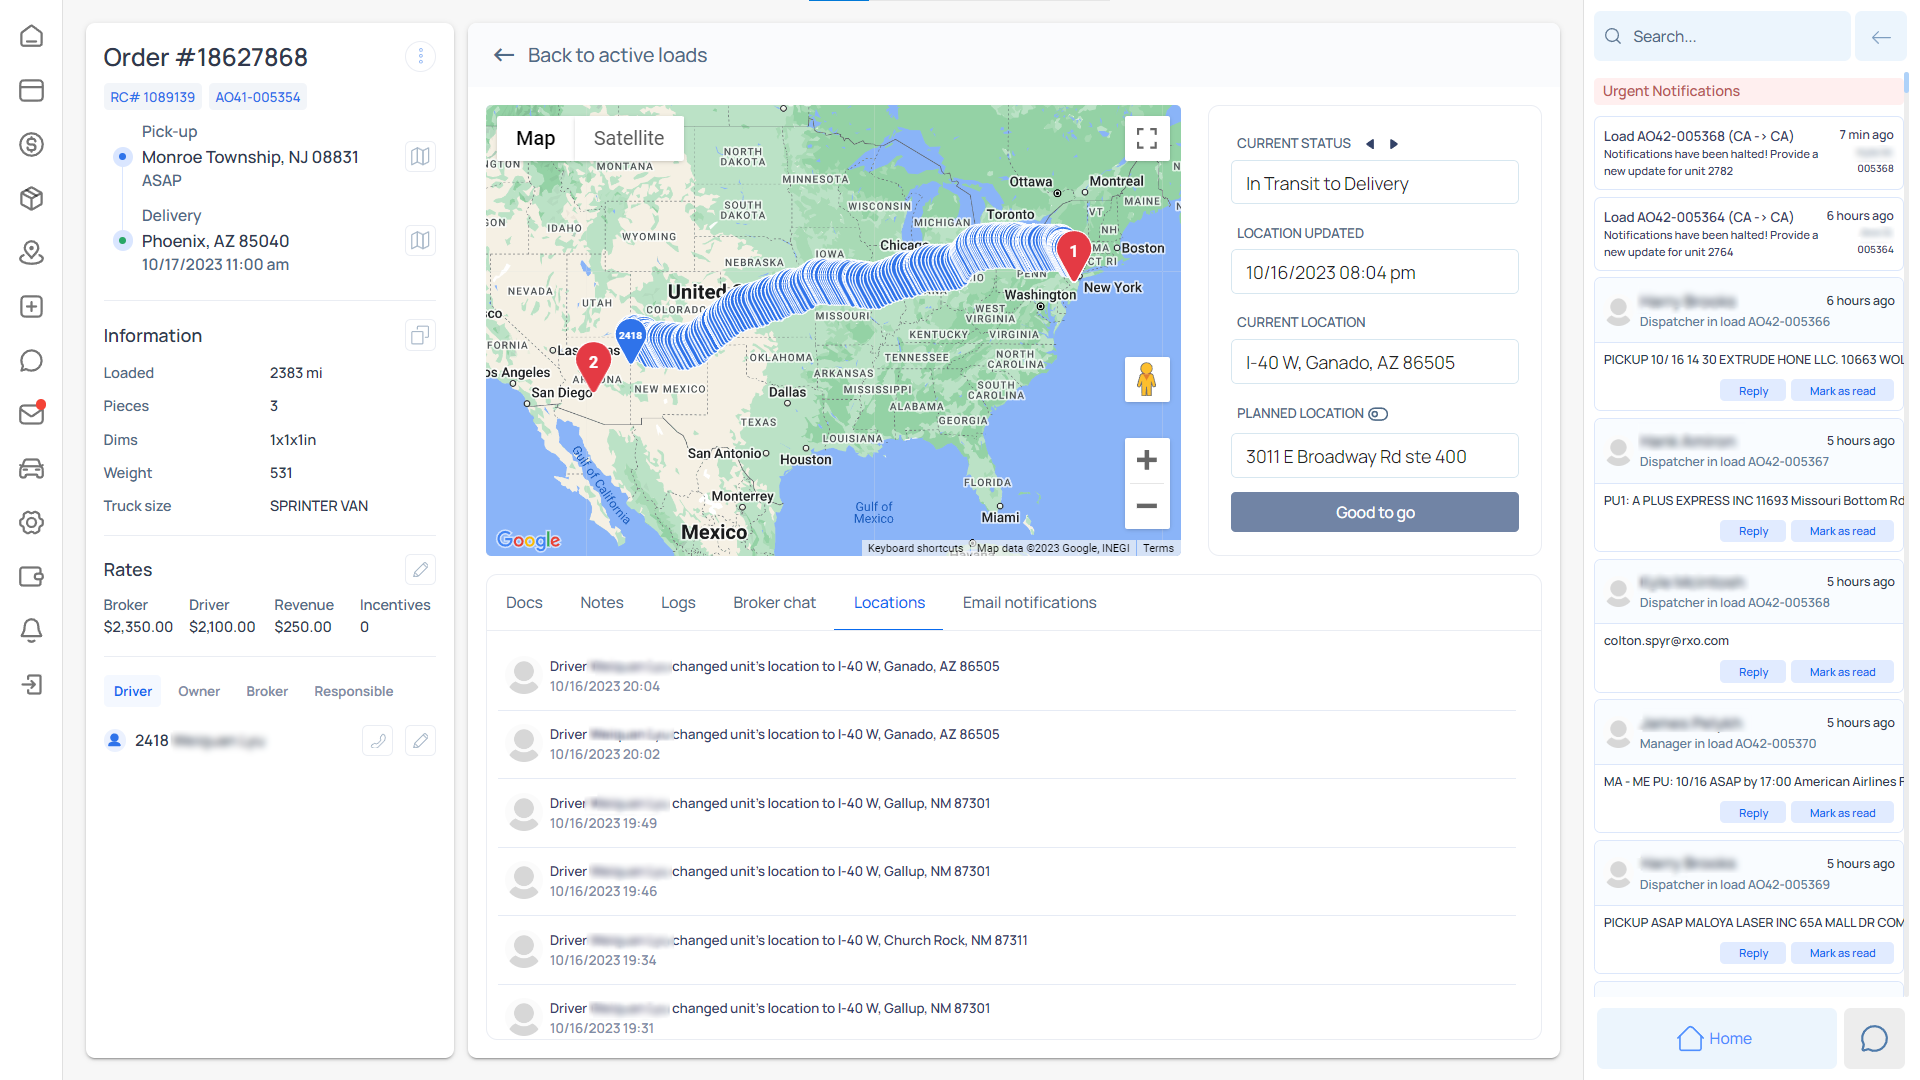Click the copy icon next to Information
The width and height of the screenshot is (1920, 1080).
coord(420,335)
